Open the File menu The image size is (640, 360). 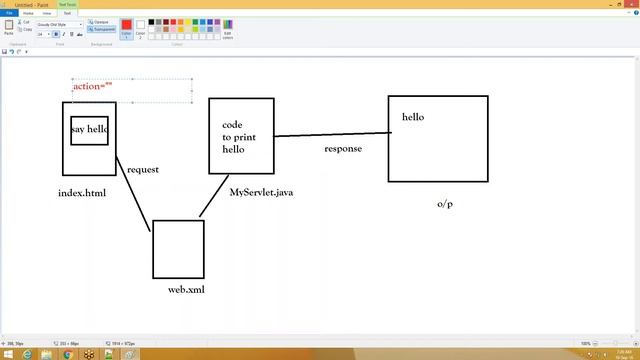(x=9, y=13)
